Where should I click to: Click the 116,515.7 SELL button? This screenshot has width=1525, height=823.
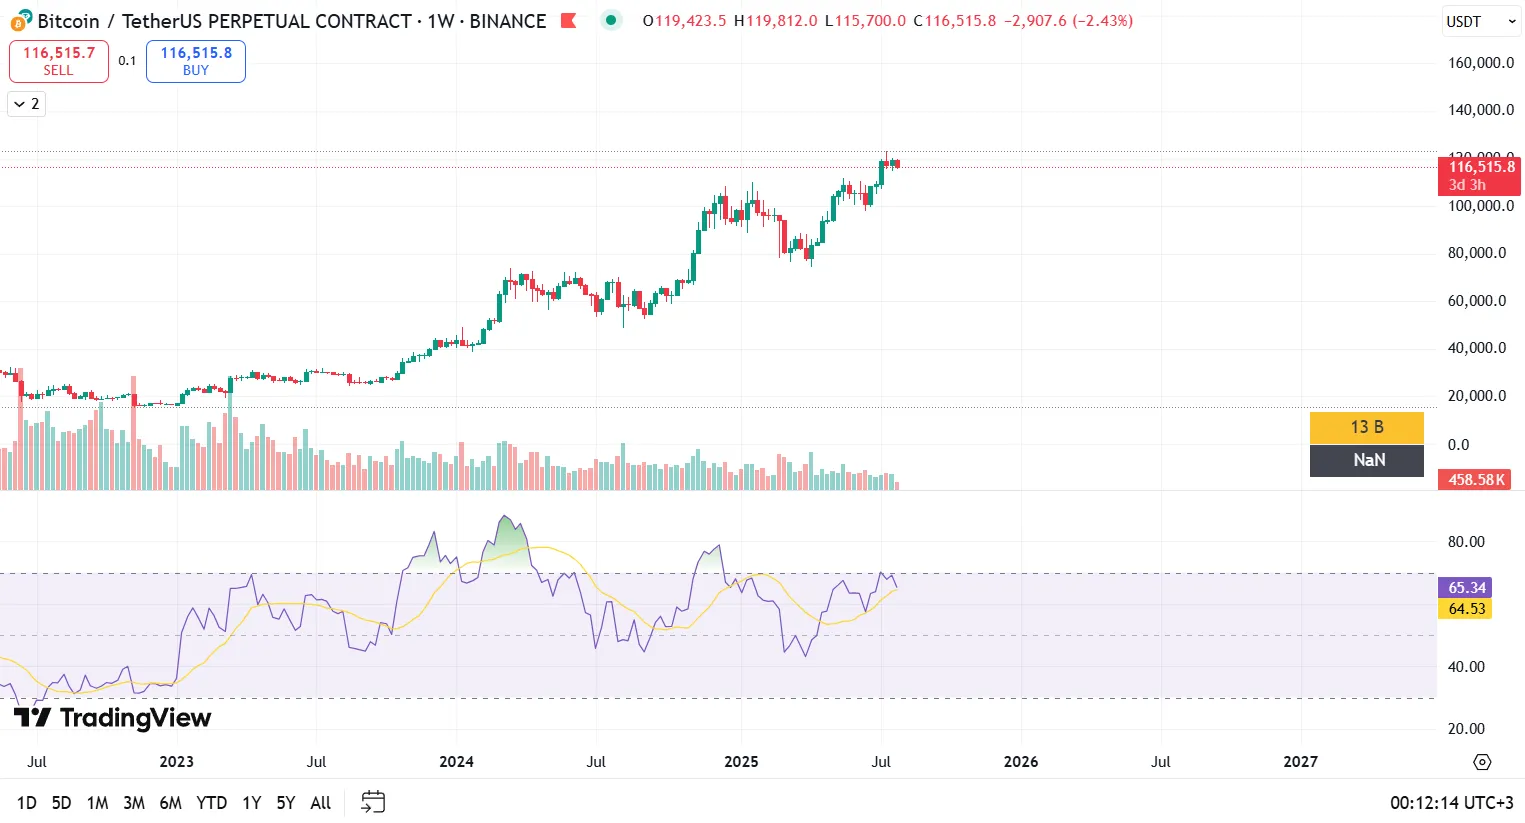coord(59,61)
